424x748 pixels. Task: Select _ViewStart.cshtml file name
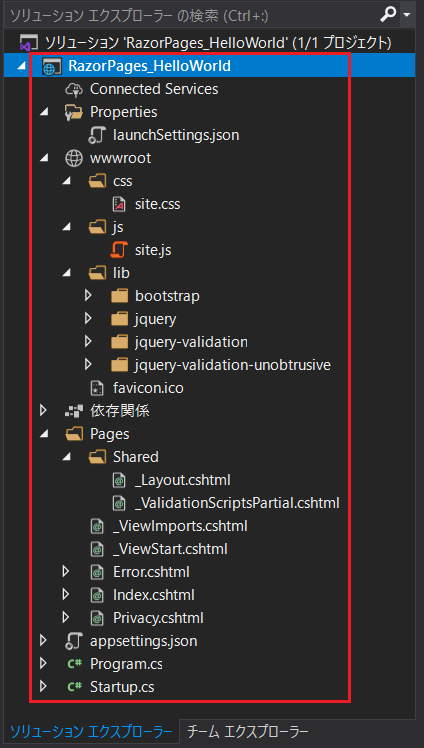pos(170,550)
